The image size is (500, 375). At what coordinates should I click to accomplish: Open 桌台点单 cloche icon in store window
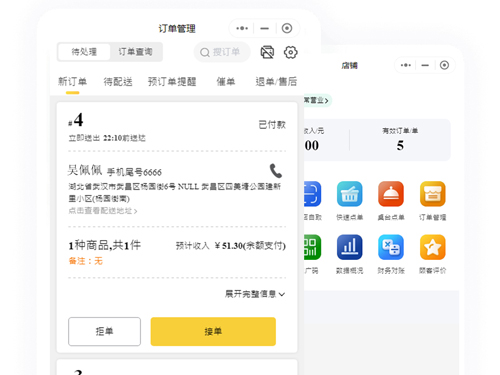click(x=391, y=194)
